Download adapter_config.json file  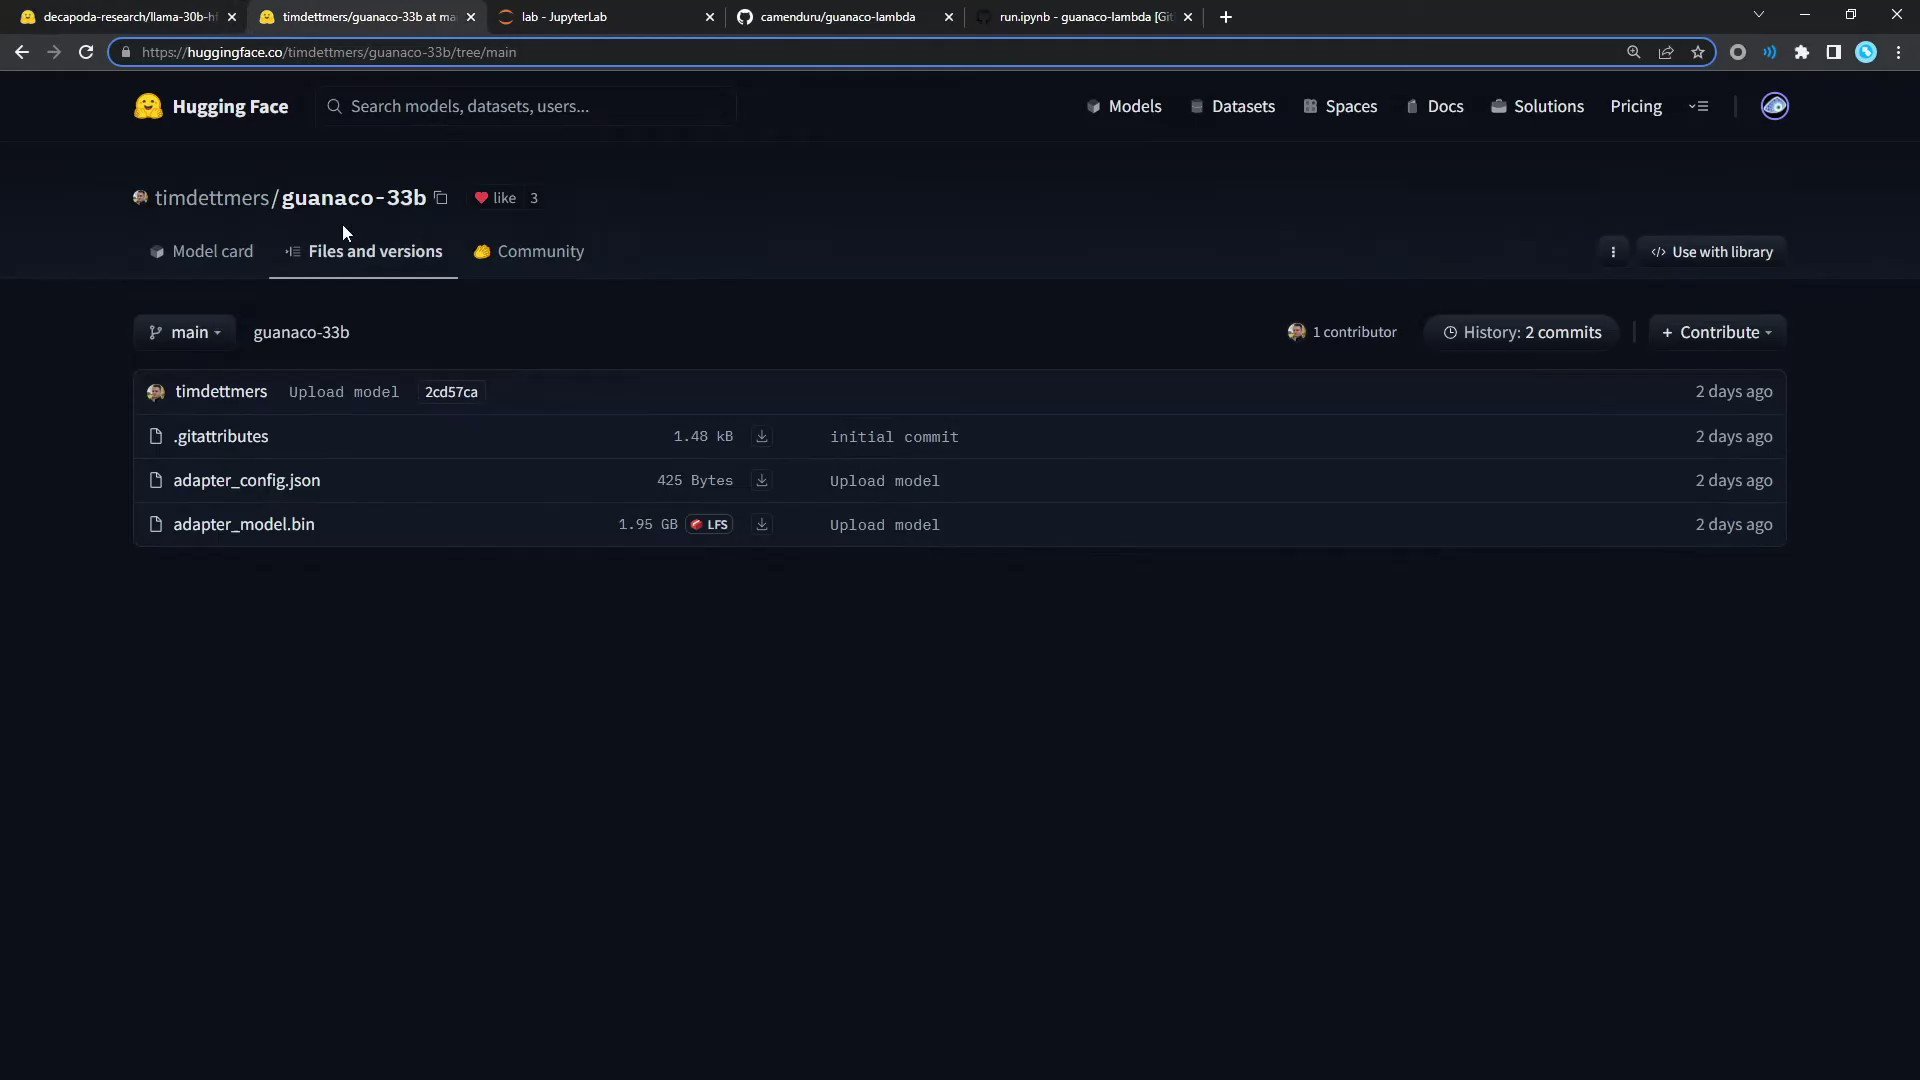(x=762, y=480)
